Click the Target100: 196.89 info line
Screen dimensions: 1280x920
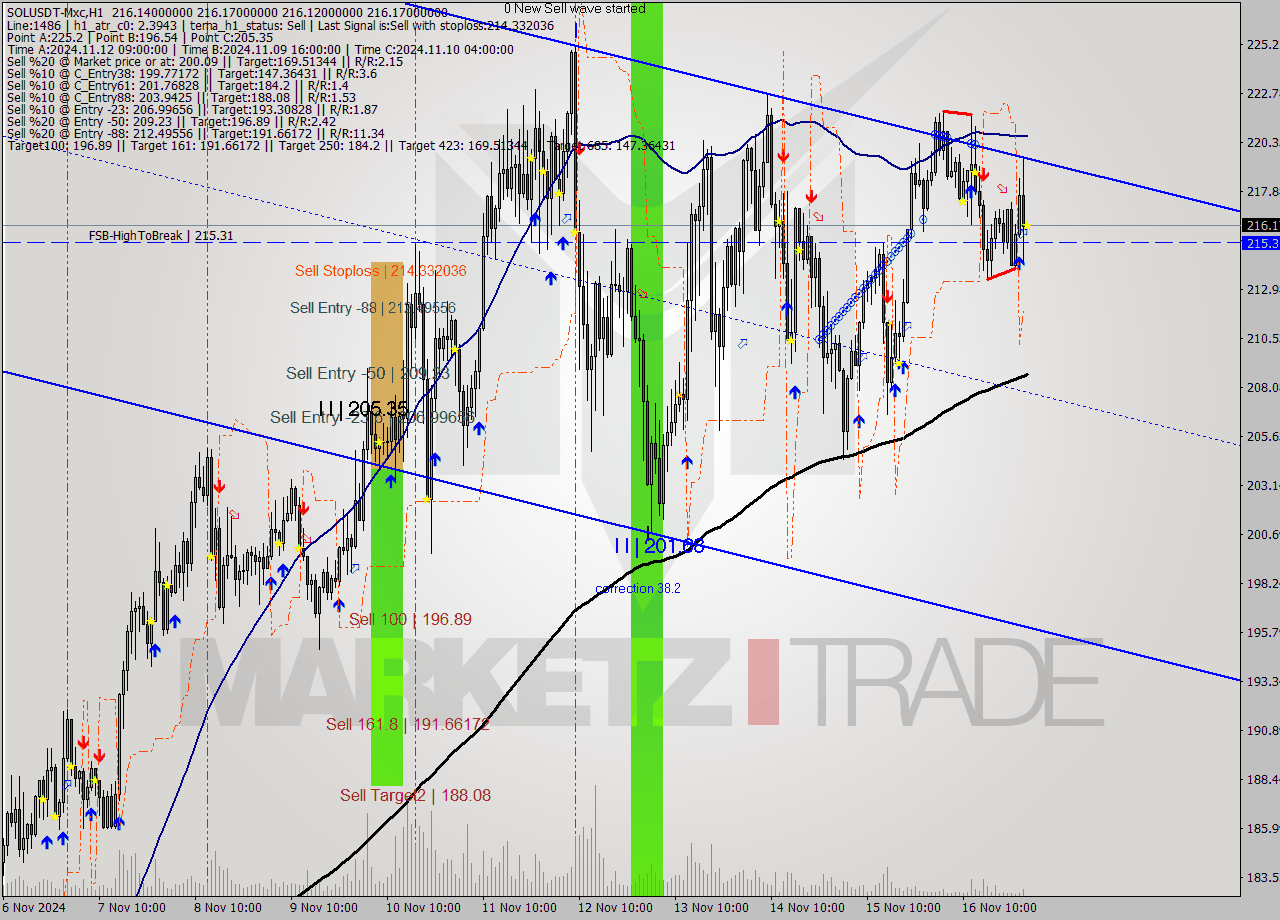[x=340, y=146]
